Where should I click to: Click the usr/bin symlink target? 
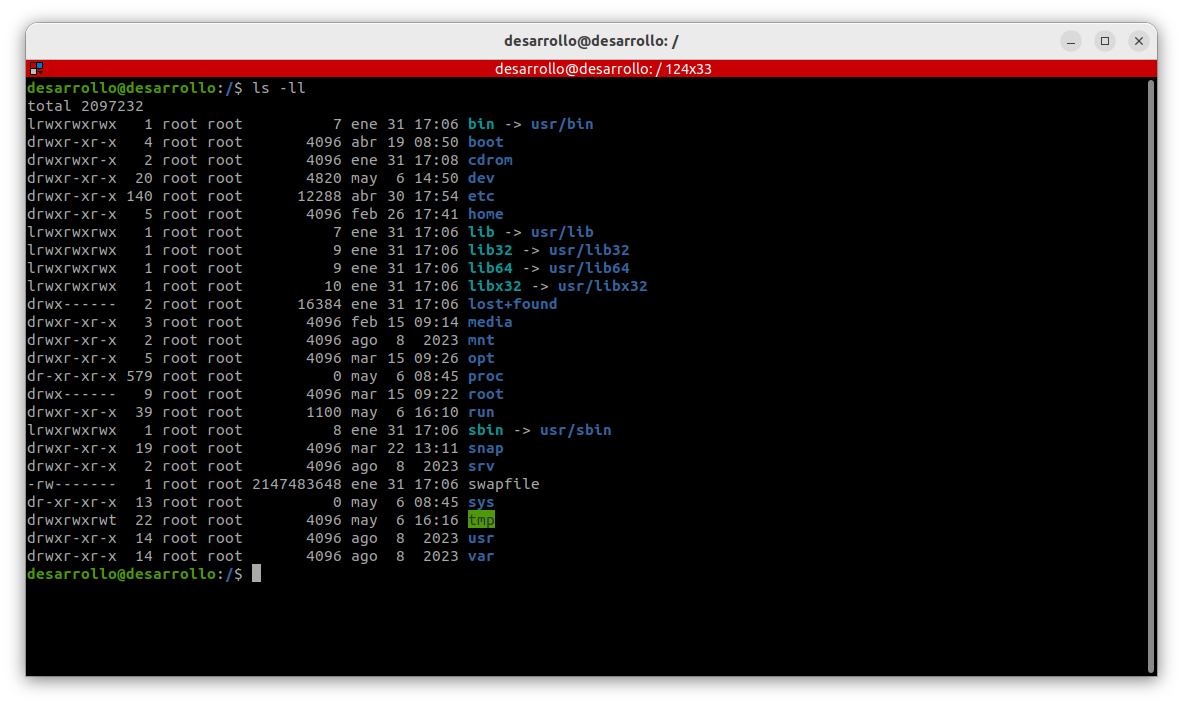(562, 124)
